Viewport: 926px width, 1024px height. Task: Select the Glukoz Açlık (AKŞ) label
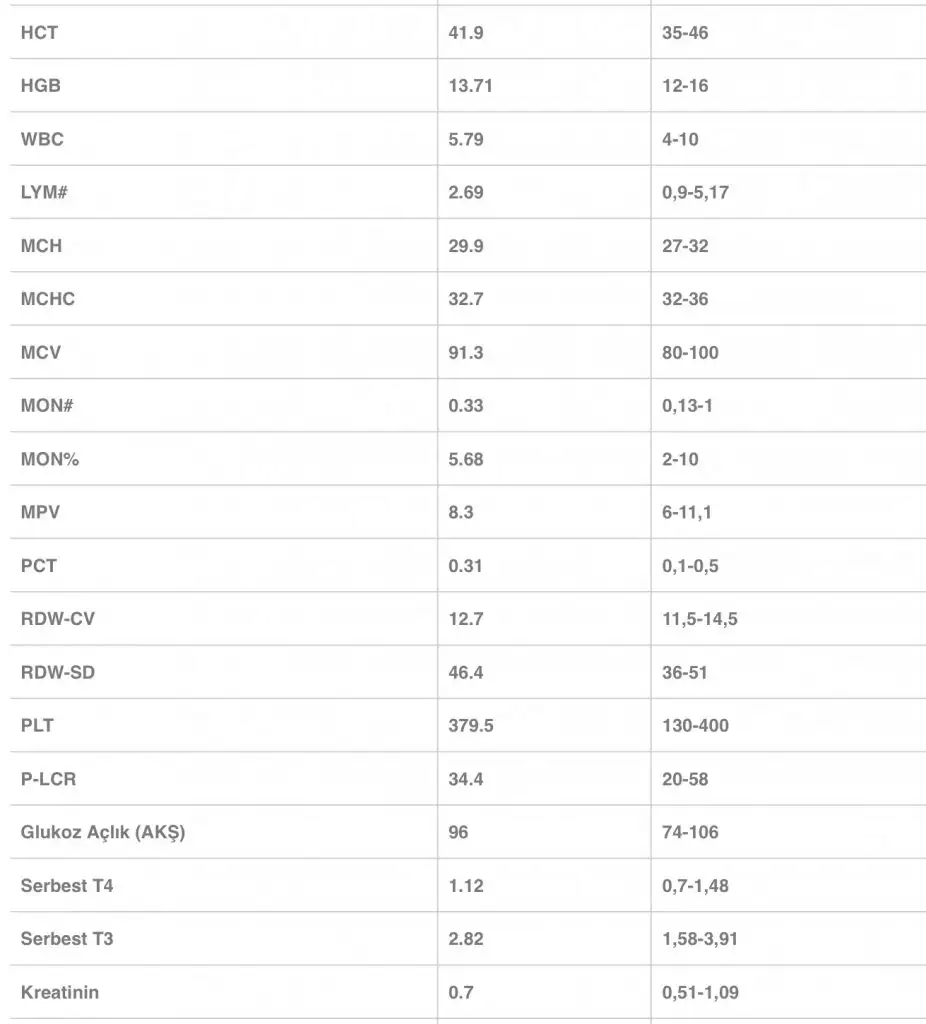point(103,832)
